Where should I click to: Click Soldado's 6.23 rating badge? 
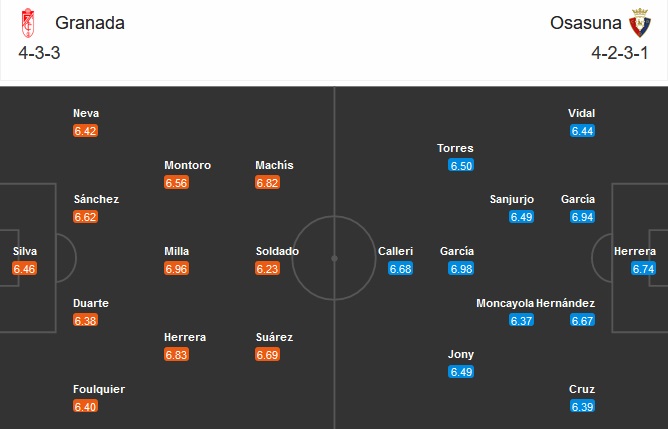[x=267, y=269]
